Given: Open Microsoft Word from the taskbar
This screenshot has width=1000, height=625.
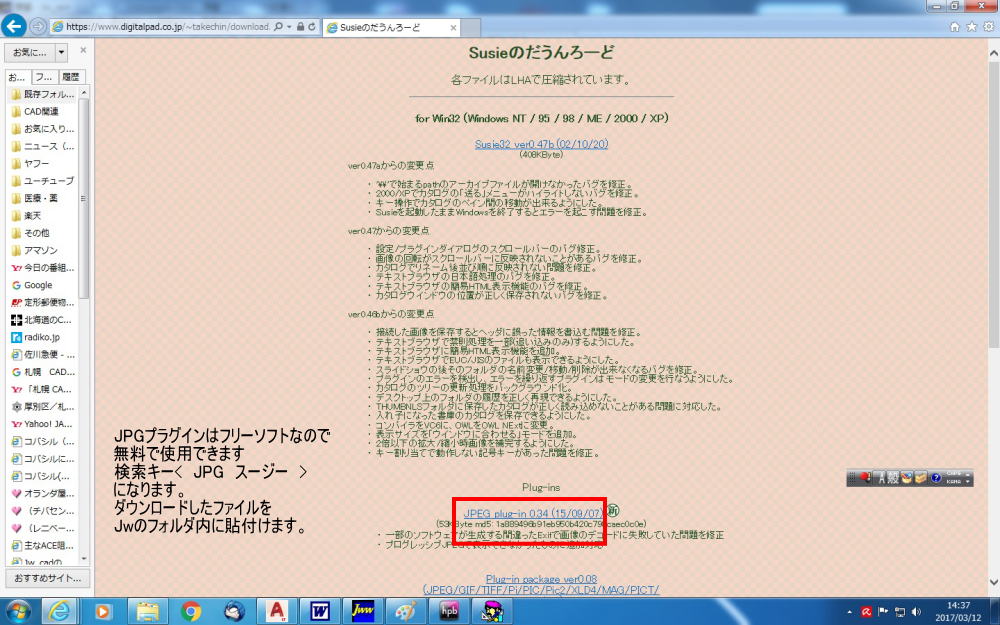Looking at the screenshot, I should 320,611.
